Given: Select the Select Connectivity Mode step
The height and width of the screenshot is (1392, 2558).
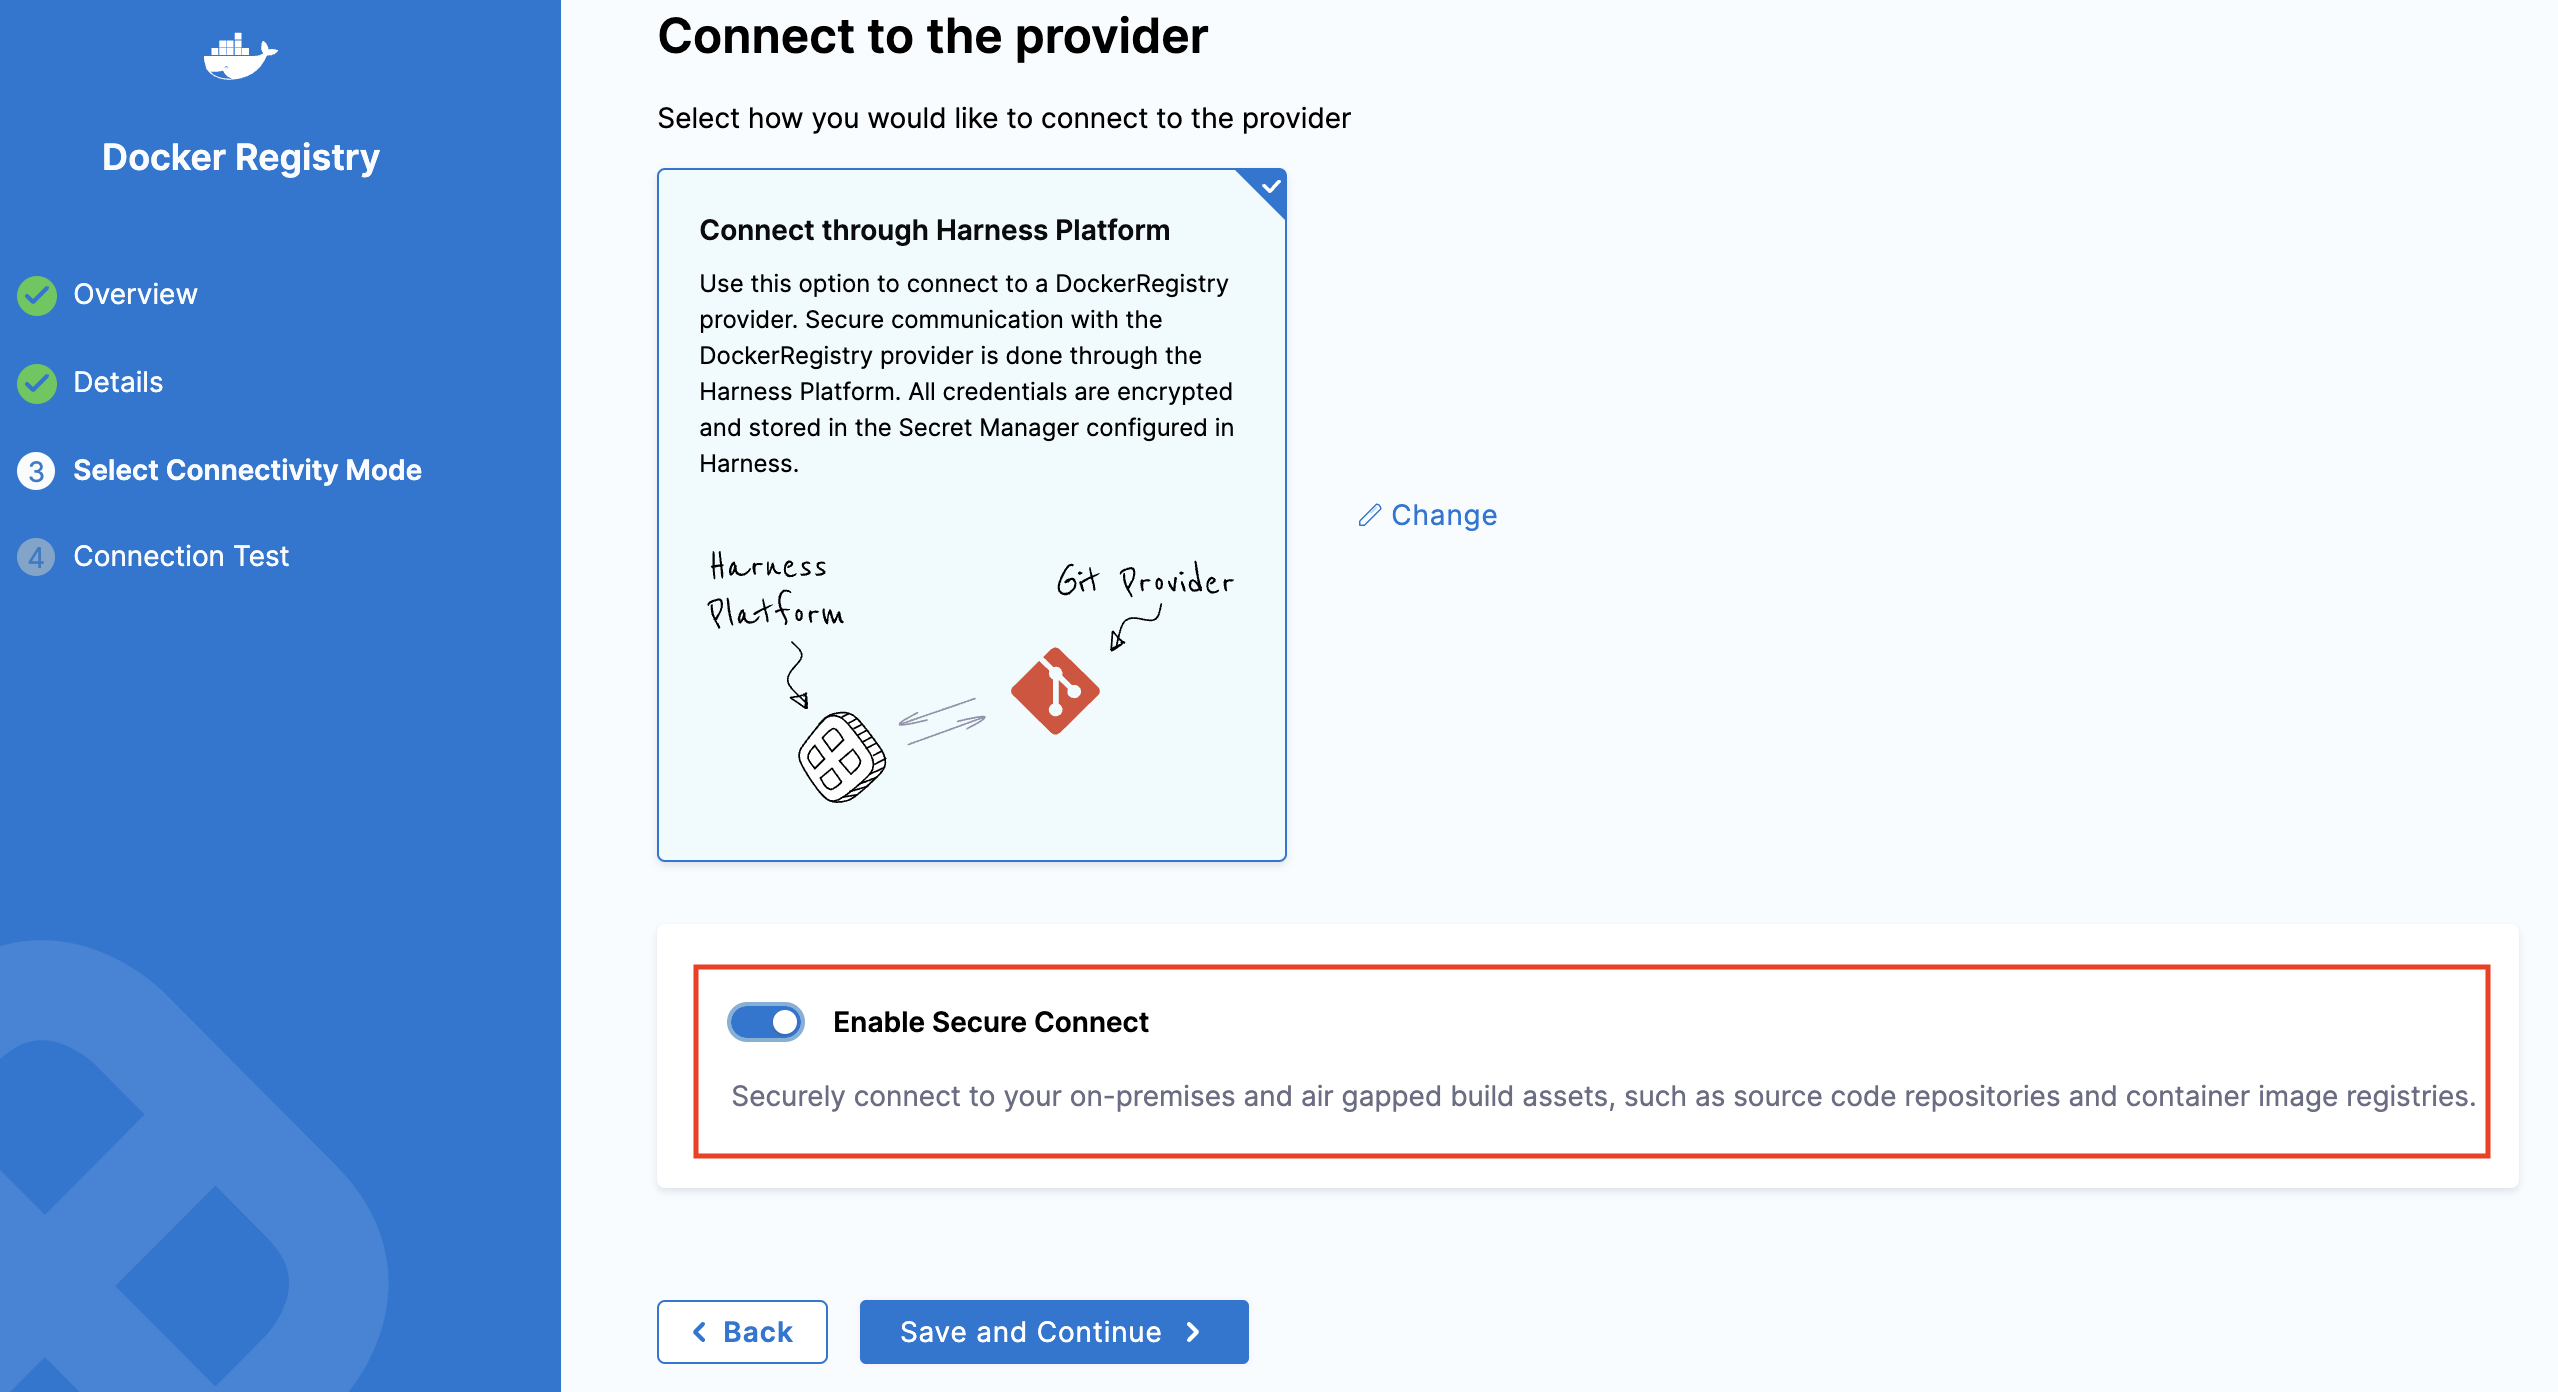Looking at the screenshot, I should coord(247,471).
